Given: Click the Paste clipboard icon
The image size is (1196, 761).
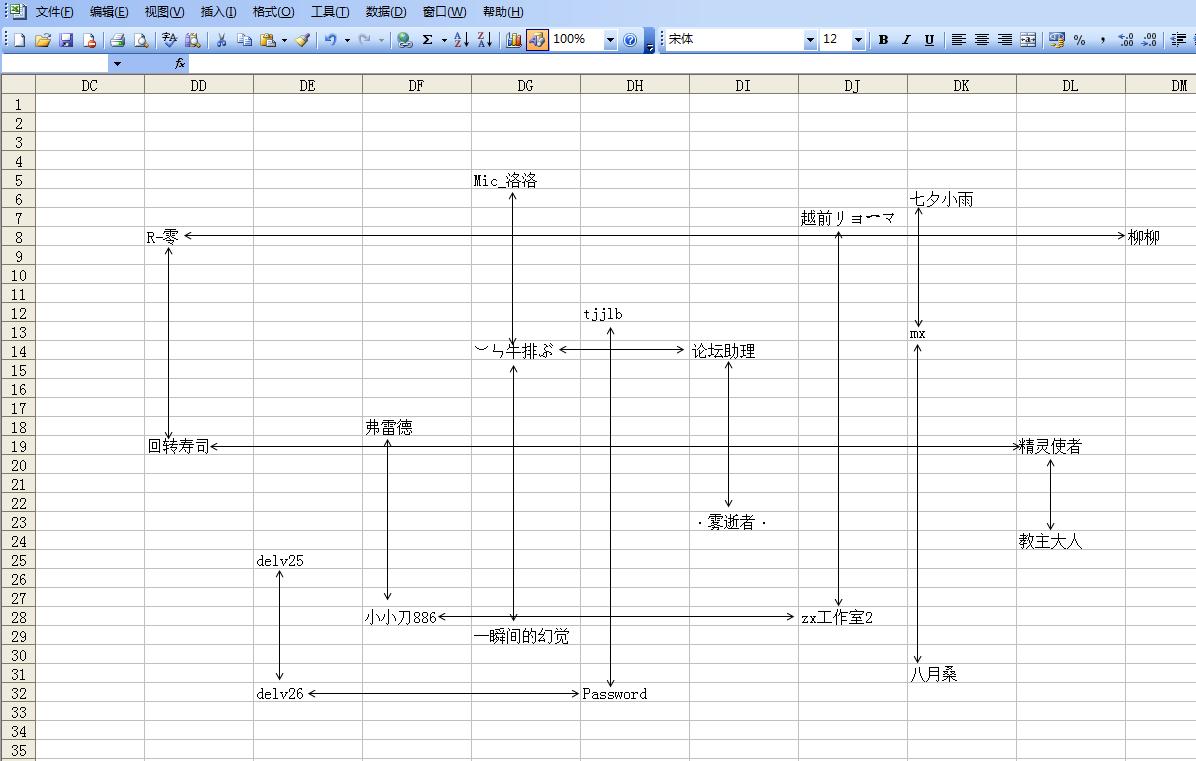Looking at the screenshot, I should click(267, 40).
